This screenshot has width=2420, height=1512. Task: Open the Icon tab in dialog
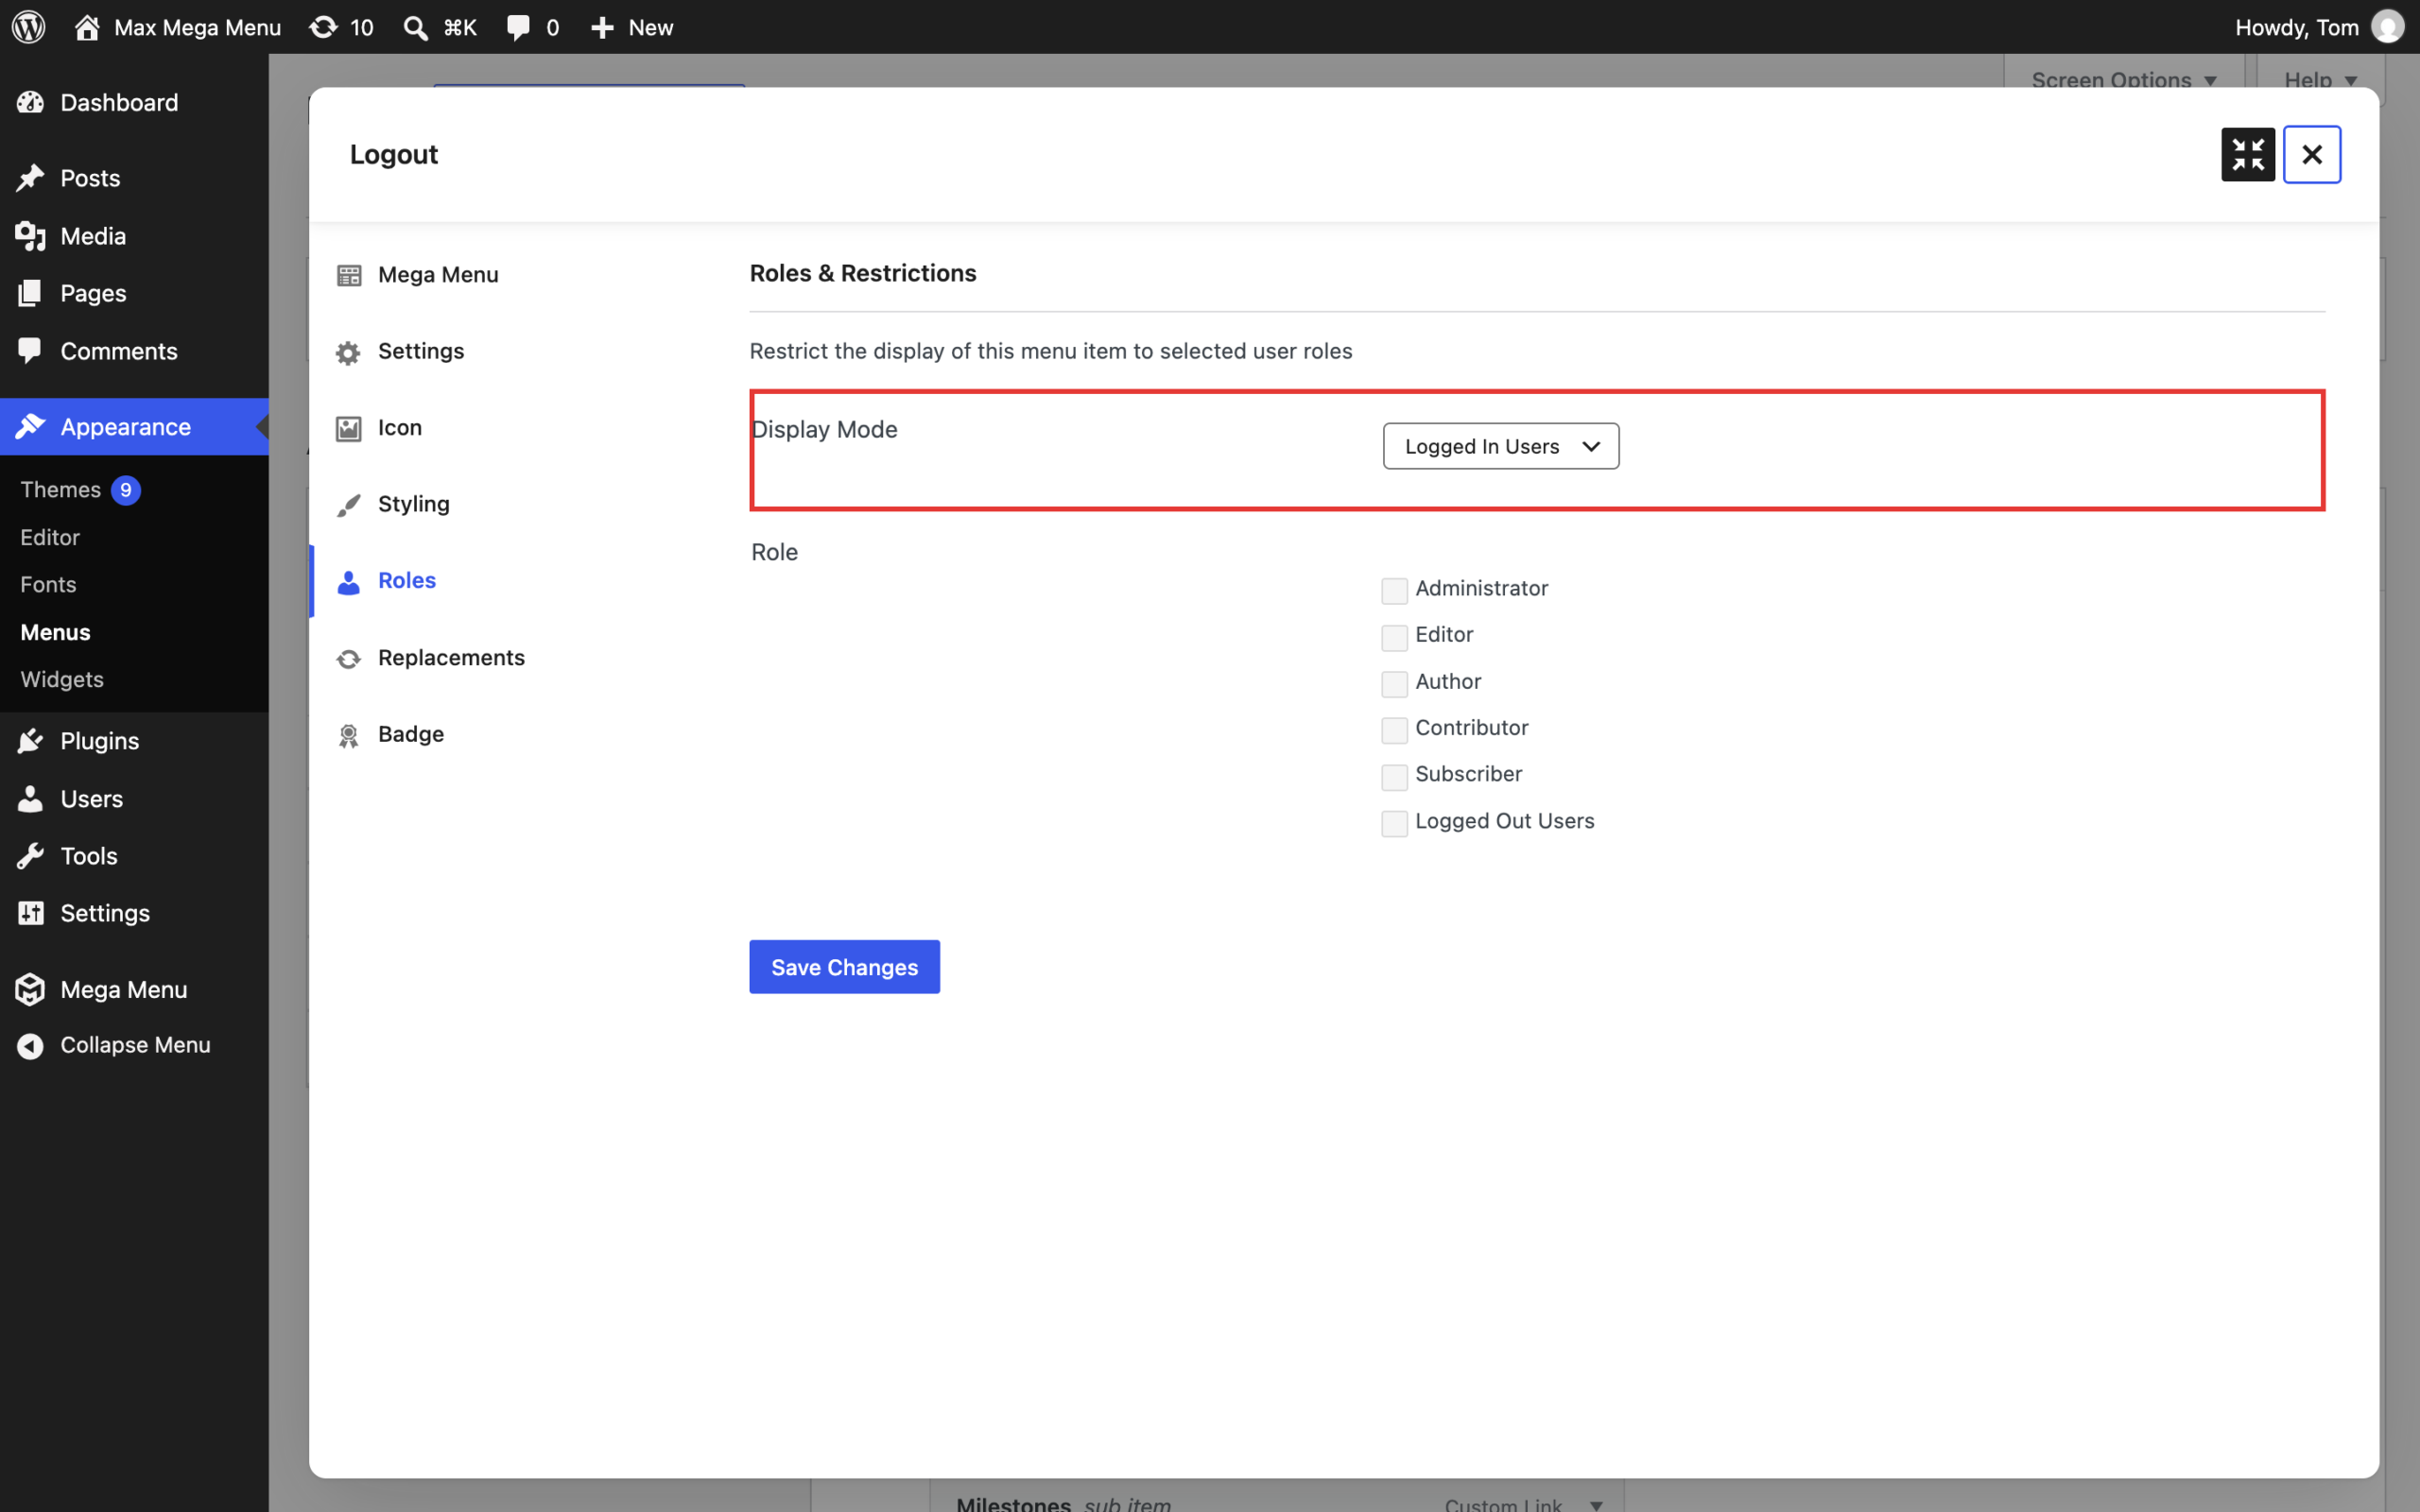pyautogui.click(x=400, y=427)
